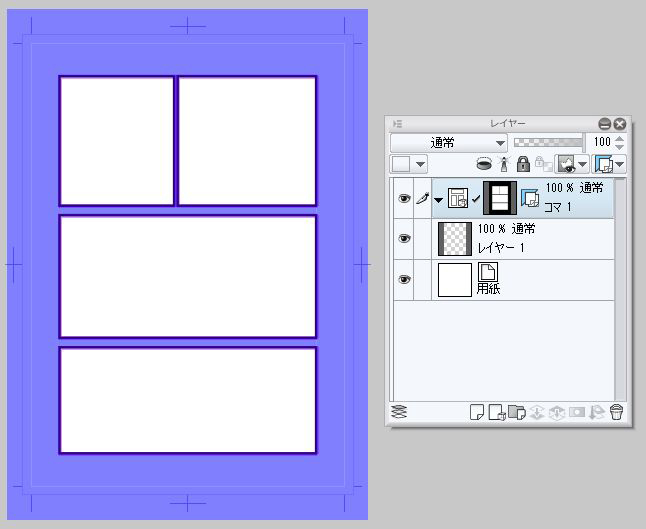Click the stacked layers icon at panel bottom
Image resolution: width=646 pixels, height=529 pixels.
[x=399, y=412]
